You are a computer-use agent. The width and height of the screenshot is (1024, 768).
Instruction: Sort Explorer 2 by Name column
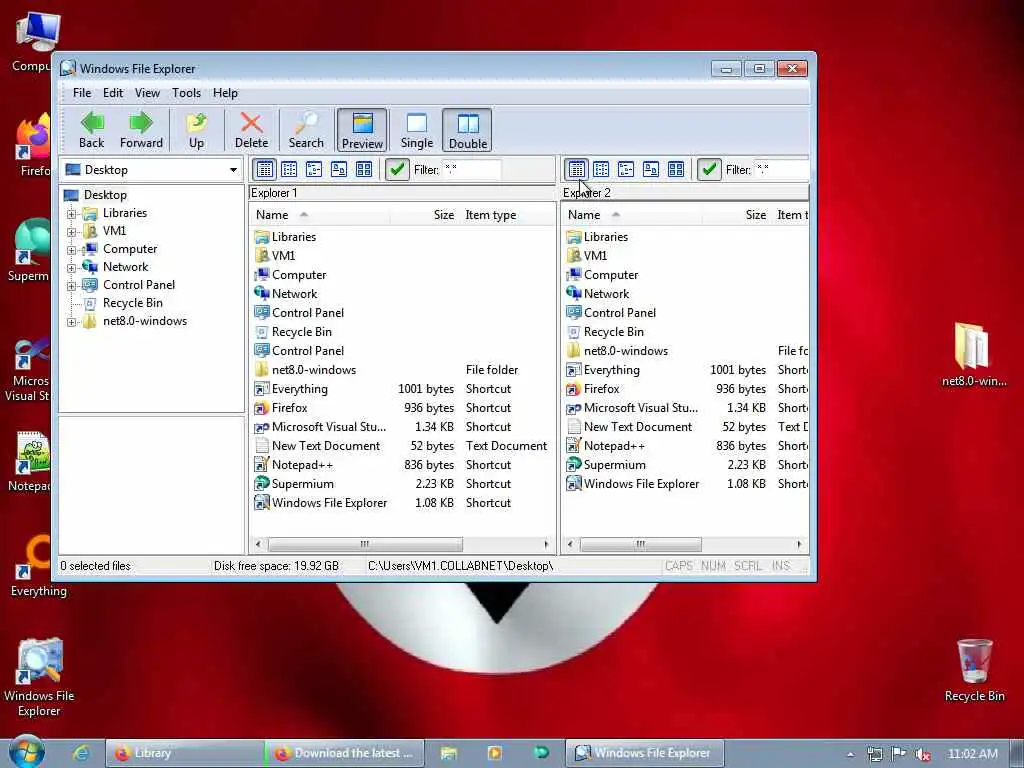tap(632, 215)
